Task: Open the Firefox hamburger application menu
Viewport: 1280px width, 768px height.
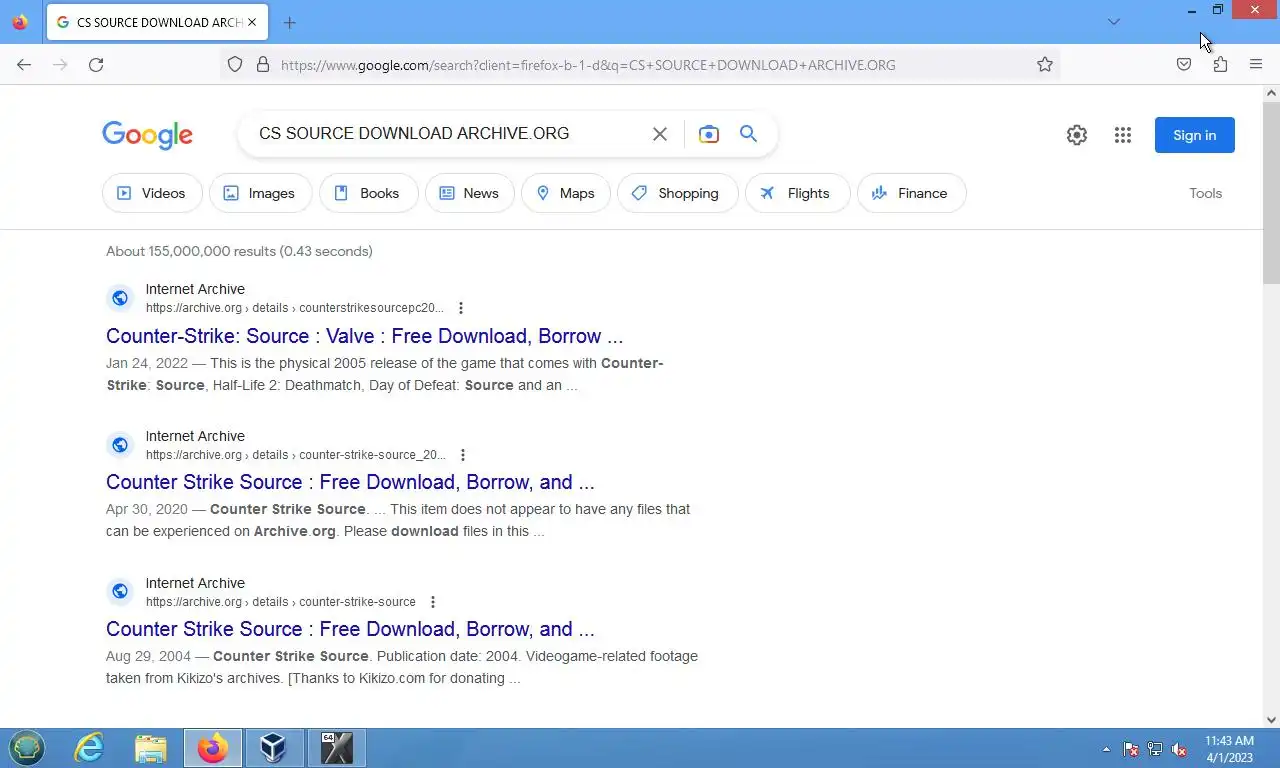Action: (1256, 64)
